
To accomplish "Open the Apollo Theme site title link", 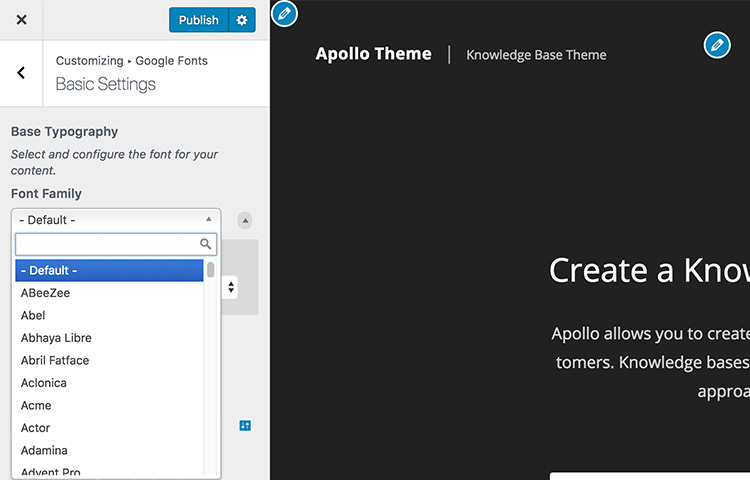I will coord(374,54).
